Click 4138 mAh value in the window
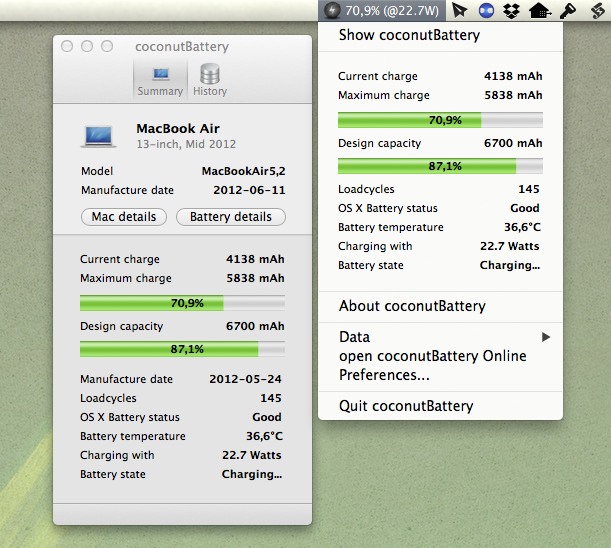This screenshot has height=548, width=611. click(255, 259)
